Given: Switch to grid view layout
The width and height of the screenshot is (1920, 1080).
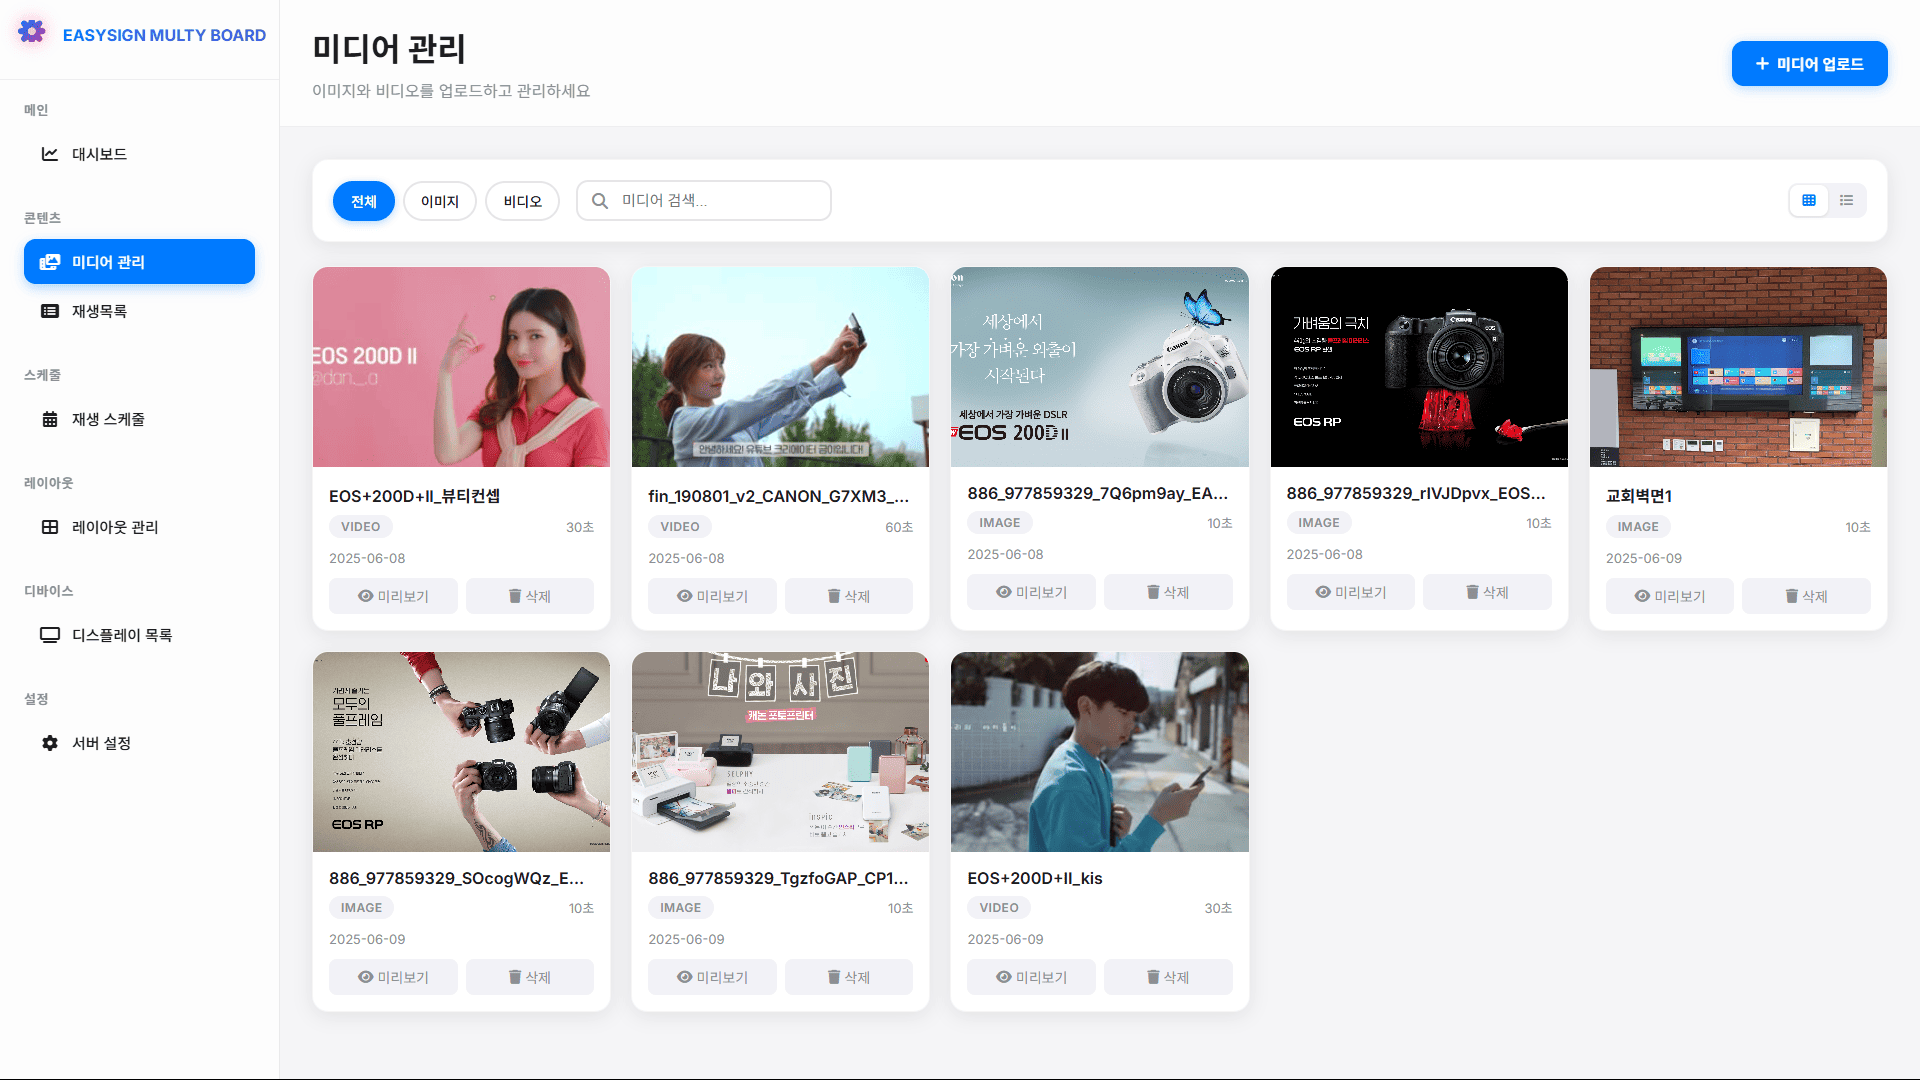Looking at the screenshot, I should coord(1808,201).
